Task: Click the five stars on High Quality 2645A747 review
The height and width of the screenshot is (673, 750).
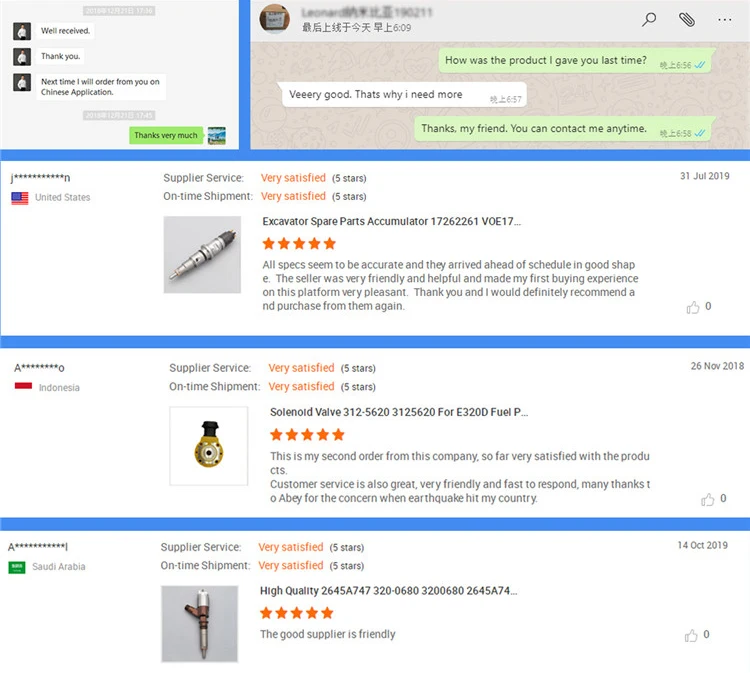Action: click(x=297, y=613)
